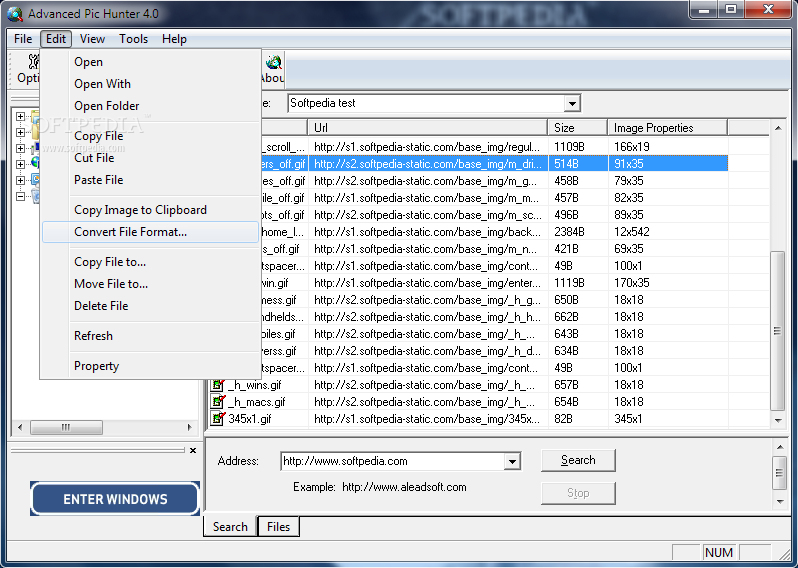The width and height of the screenshot is (798, 568).
Task: Click the file icon beside 345x1.gif
Action: click(x=218, y=418)
